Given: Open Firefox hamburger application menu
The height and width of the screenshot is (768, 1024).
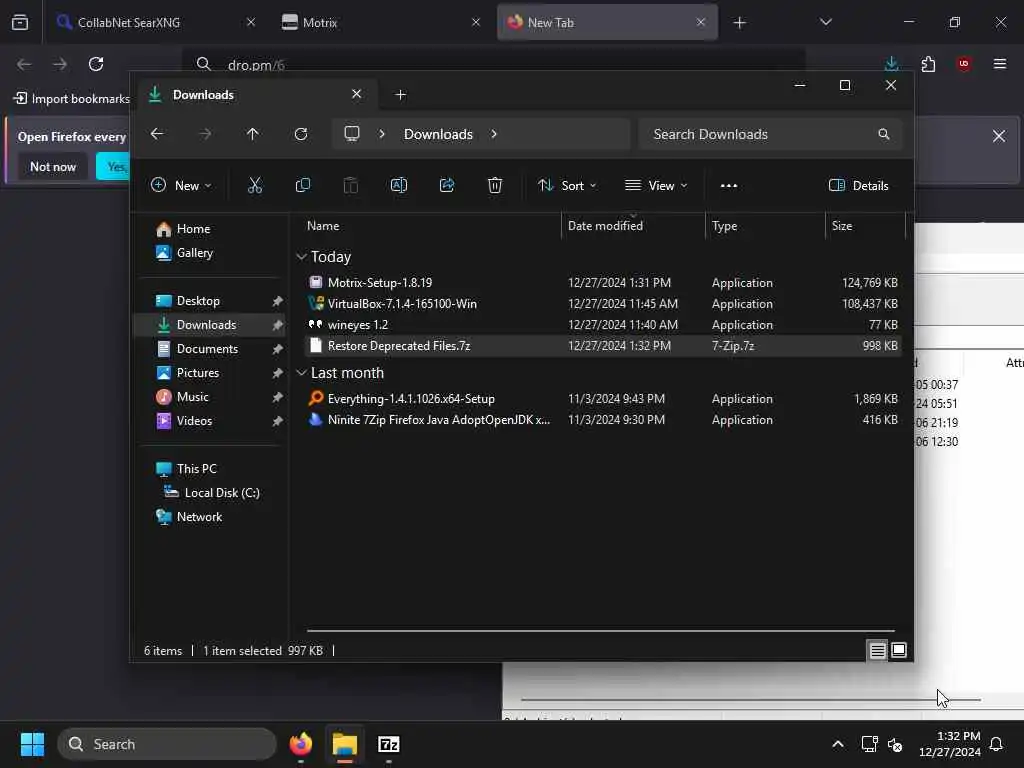Looking at the screenshot, I should coord(1000,64).
